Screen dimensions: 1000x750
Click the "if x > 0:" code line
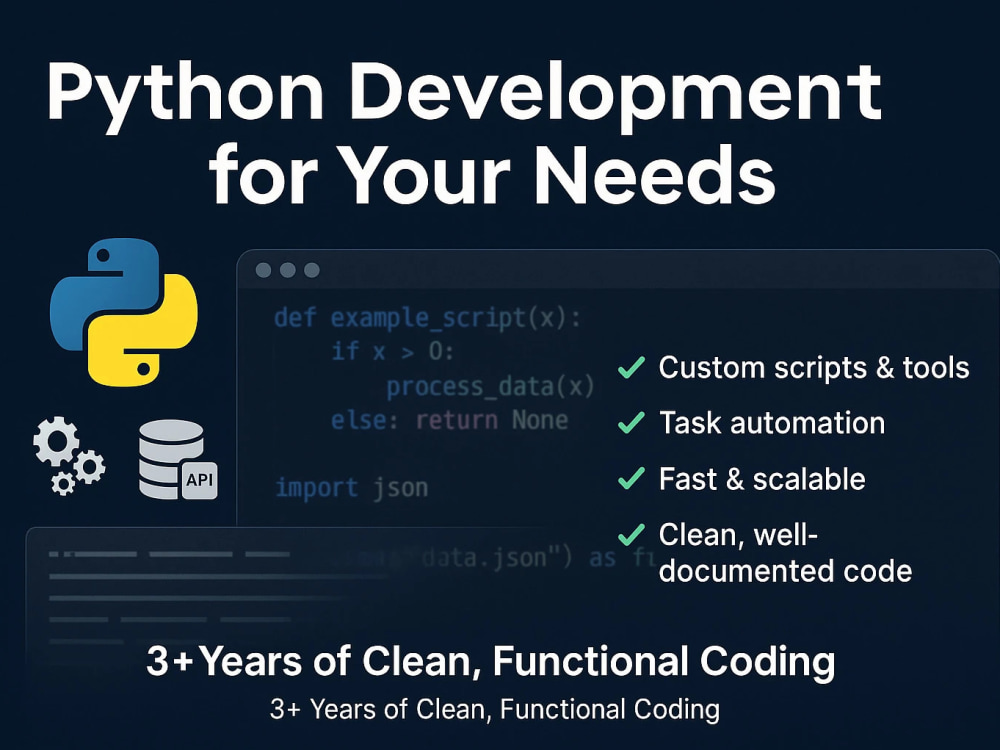393,351
